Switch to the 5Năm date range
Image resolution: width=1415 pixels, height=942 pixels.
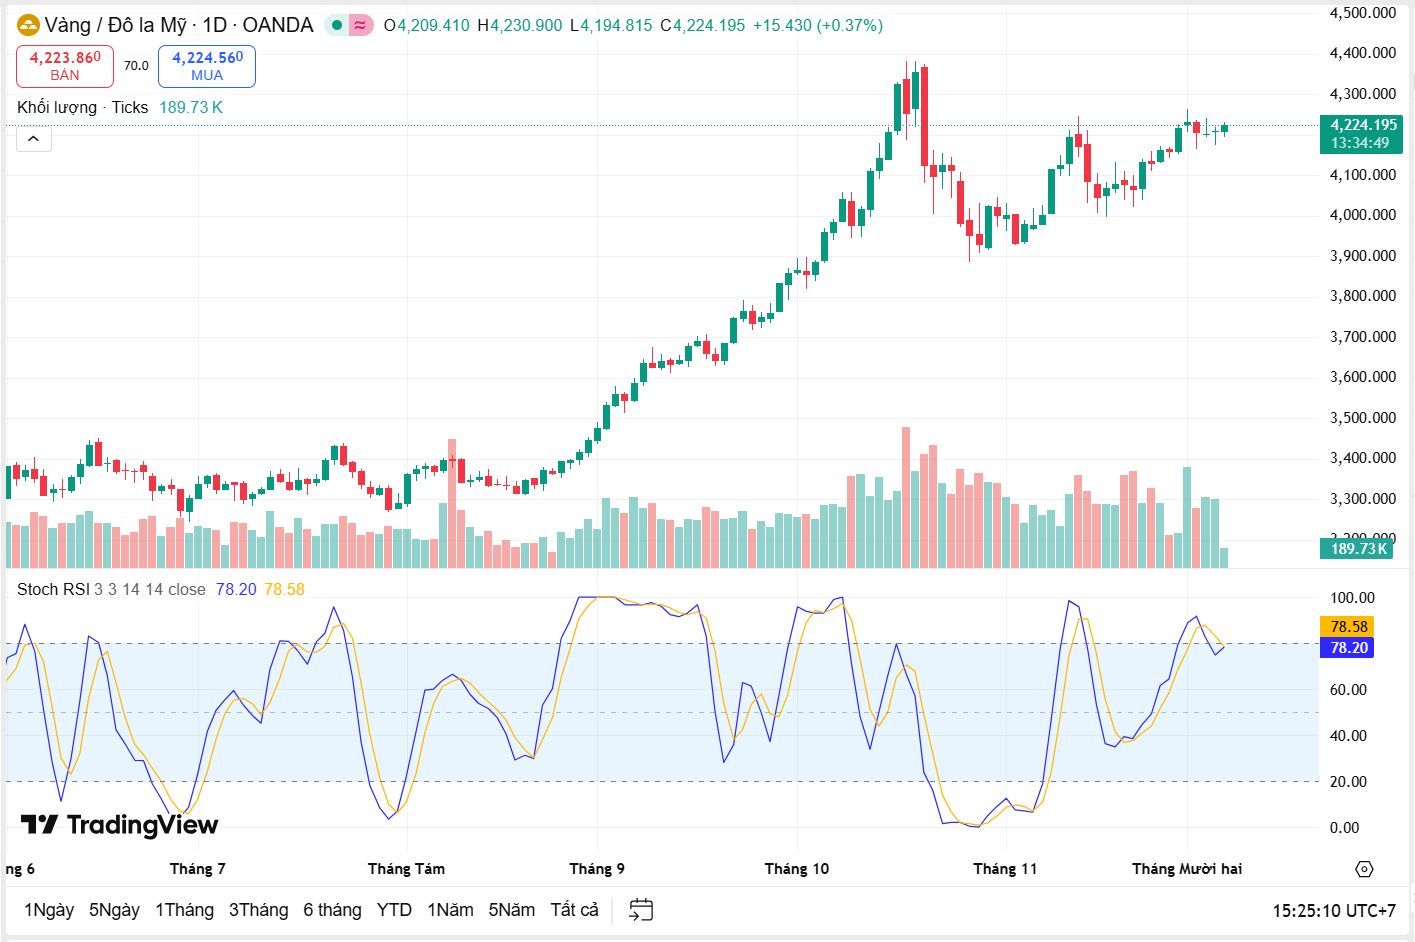click(511, 909)
